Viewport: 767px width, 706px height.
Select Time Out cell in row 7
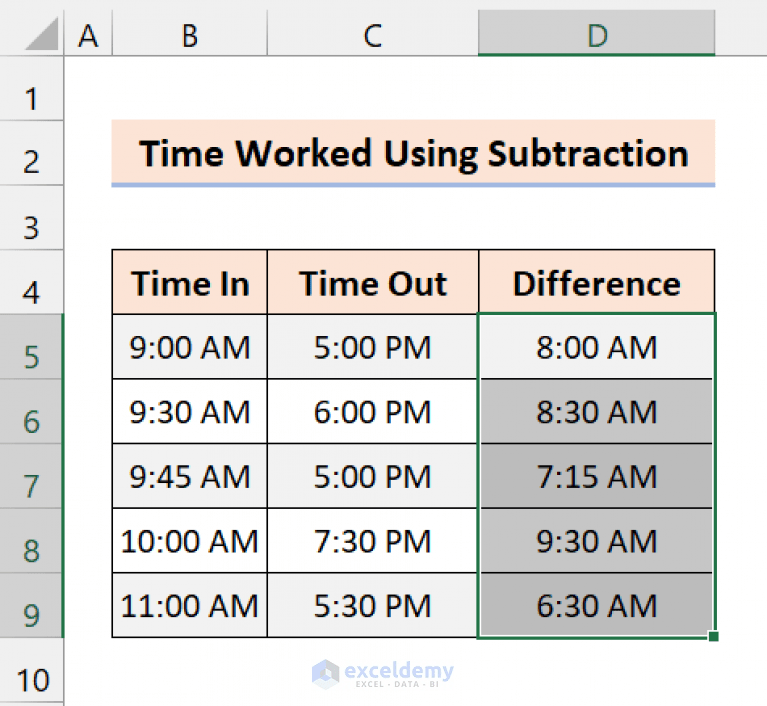pos(373,476)
